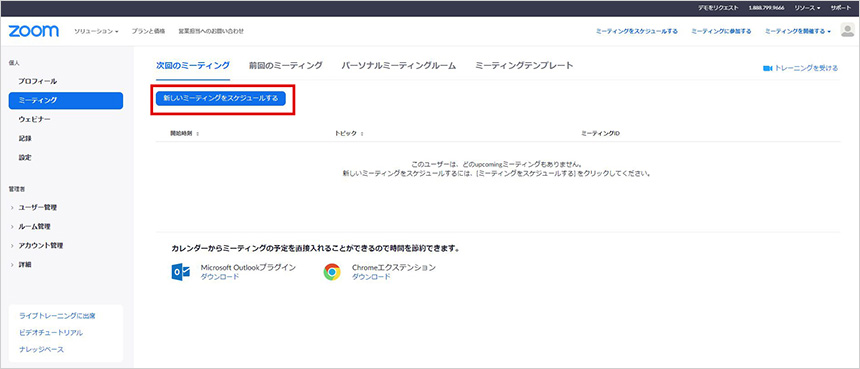Viewport: 860px width, 369px height.
Task: Click サポート in top bar
Action: 841,8
